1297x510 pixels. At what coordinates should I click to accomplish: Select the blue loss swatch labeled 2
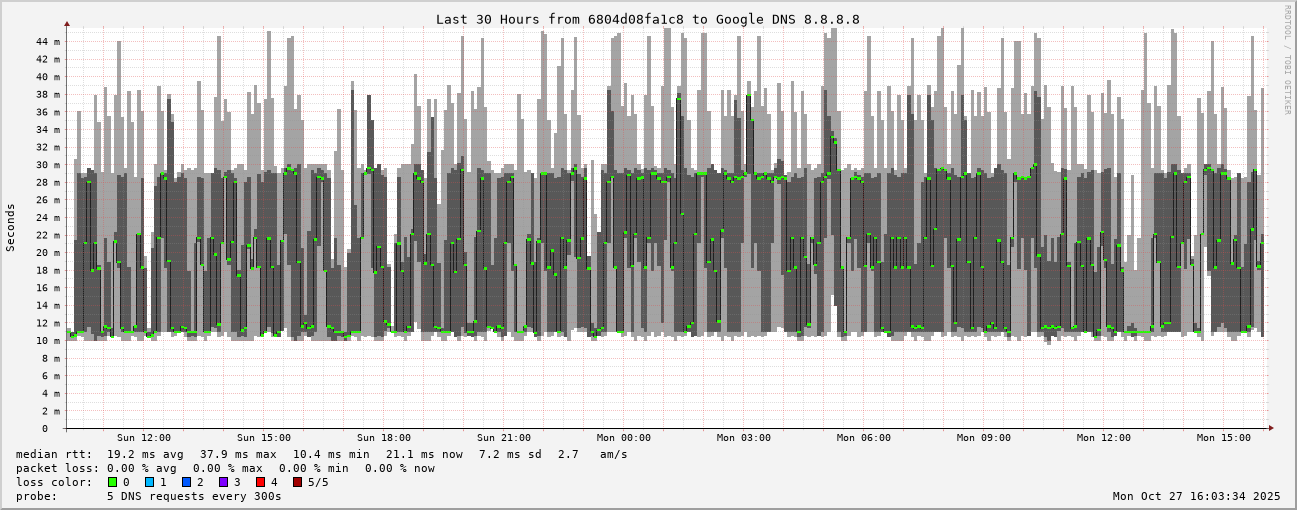tap(186, 482)
